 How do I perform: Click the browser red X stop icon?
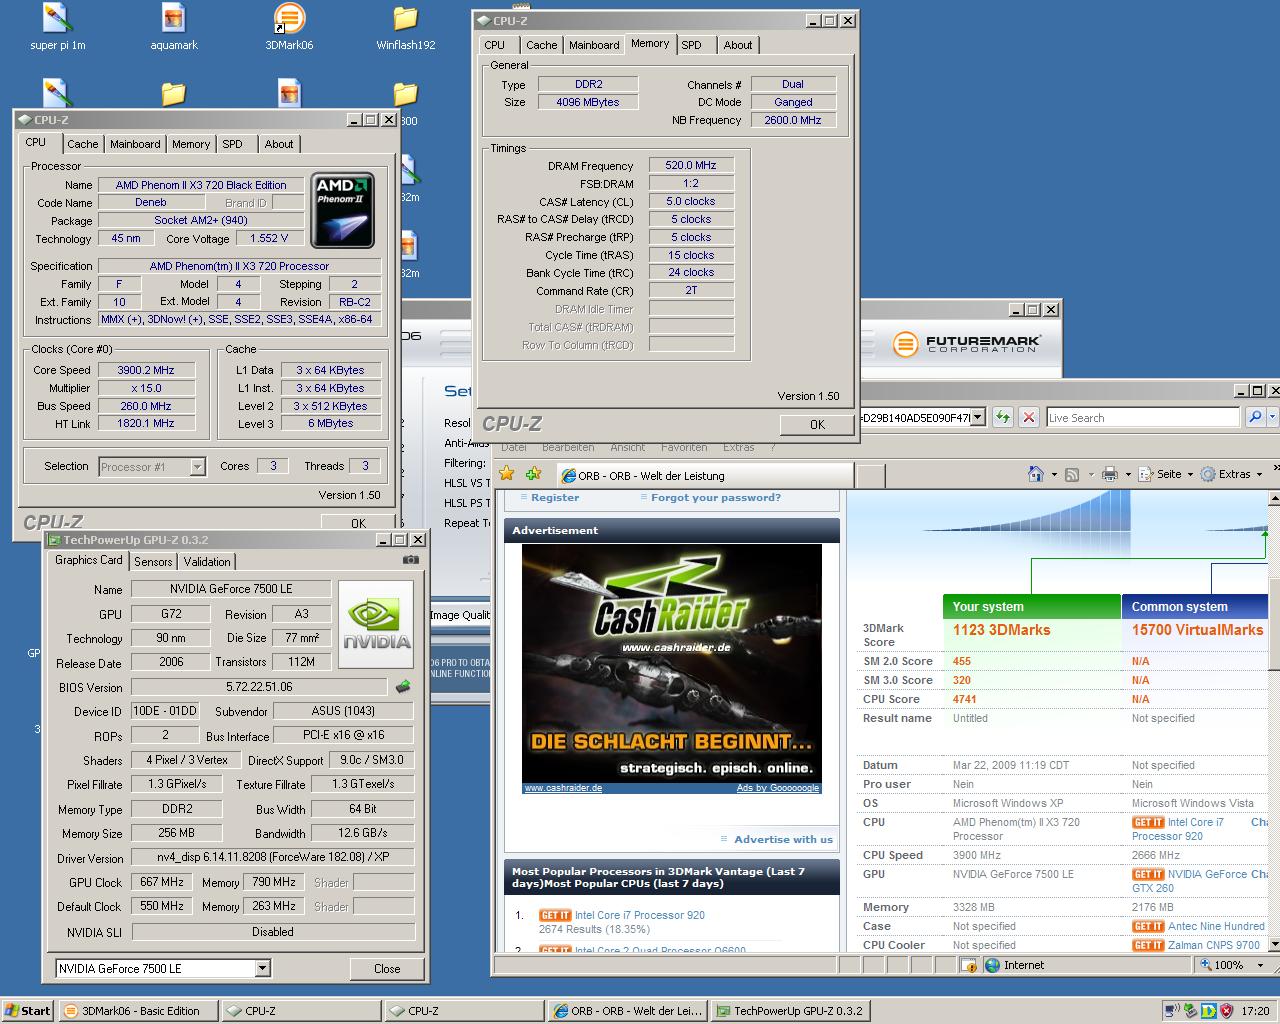tap(1028, 417)
